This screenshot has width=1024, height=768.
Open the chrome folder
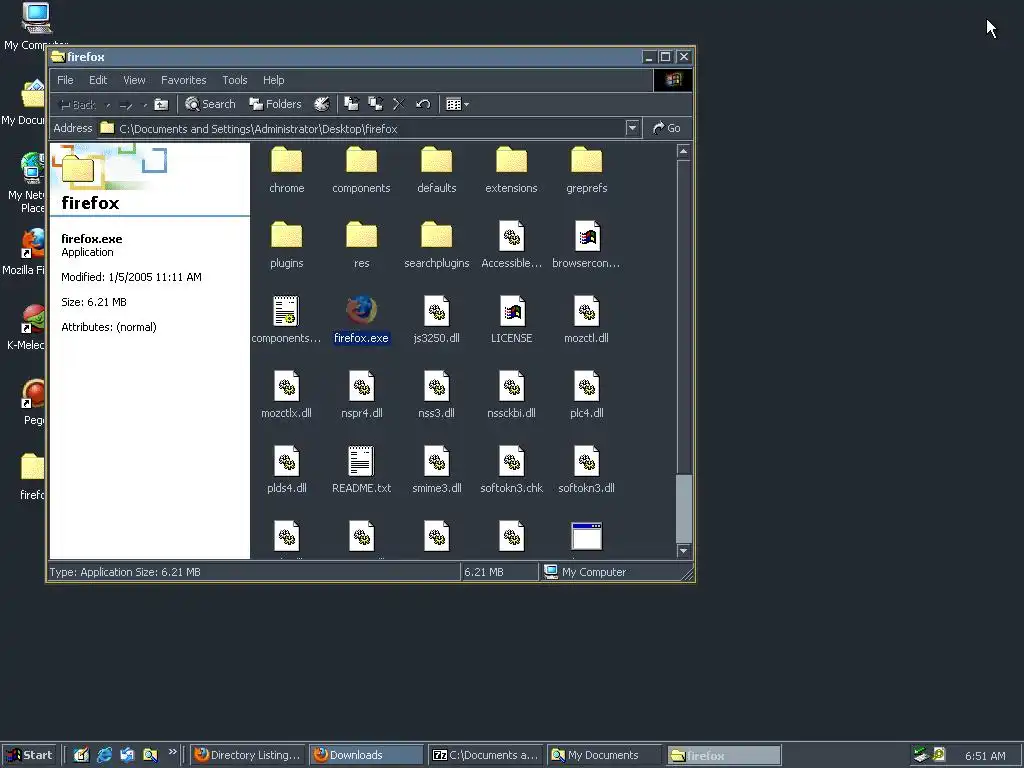coord(287,170)
